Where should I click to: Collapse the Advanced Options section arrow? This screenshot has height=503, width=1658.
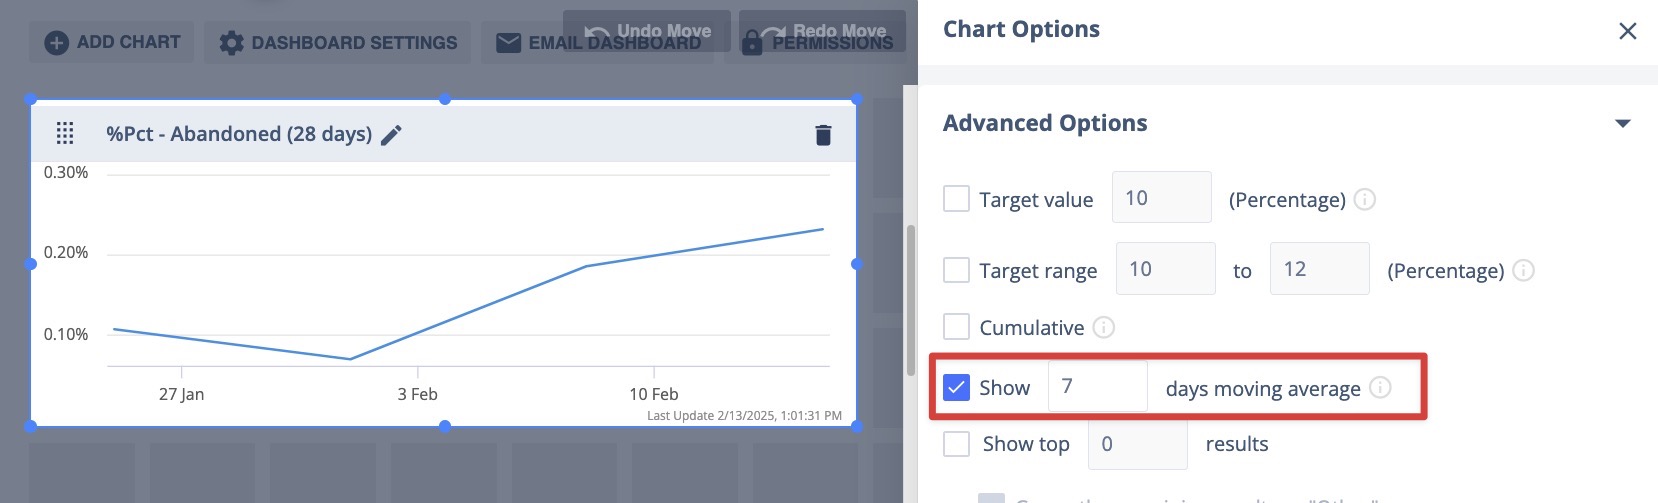click(x=1623, y=123)
